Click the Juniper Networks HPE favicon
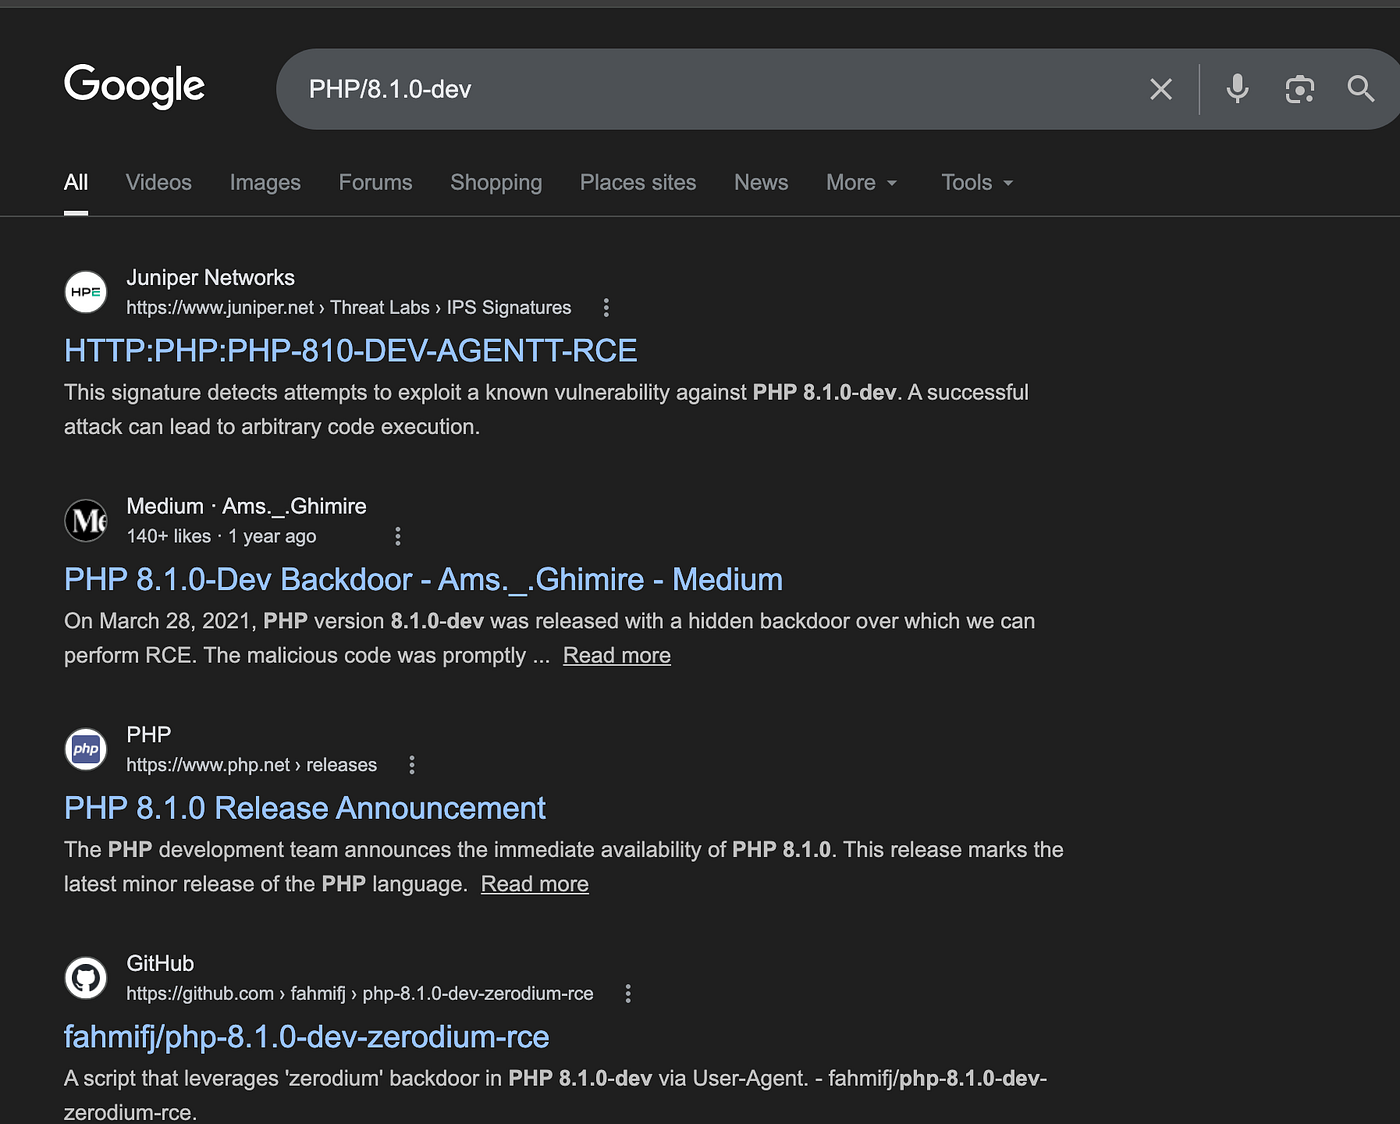 [86, 292]
